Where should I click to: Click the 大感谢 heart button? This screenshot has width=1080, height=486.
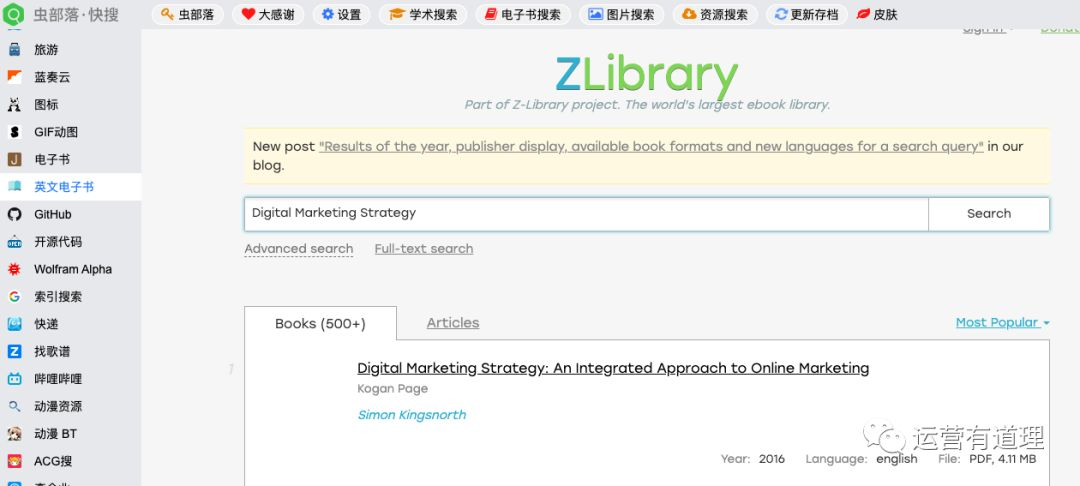click(x=267, y=14)
